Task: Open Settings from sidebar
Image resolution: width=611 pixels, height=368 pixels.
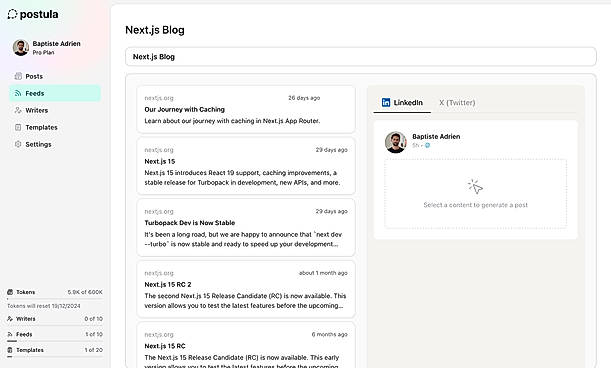Action: tap(55, 144)
